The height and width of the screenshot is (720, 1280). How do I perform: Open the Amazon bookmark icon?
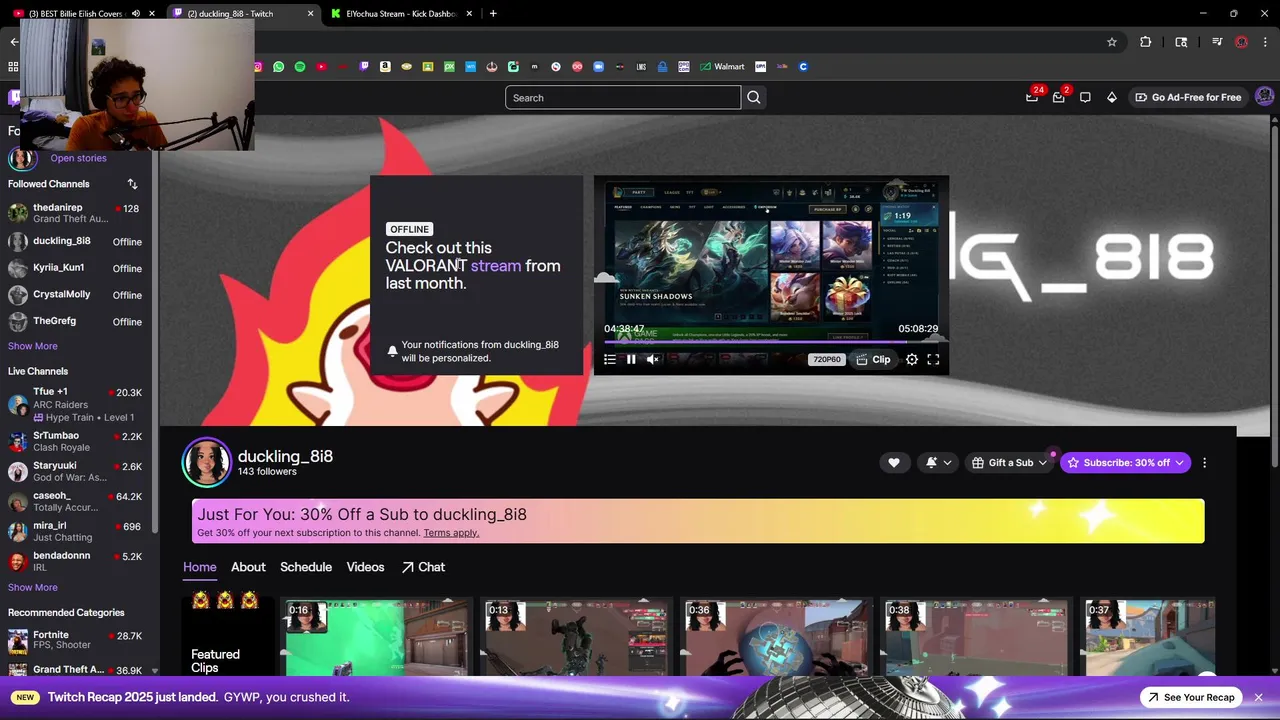tap(385, 67)
